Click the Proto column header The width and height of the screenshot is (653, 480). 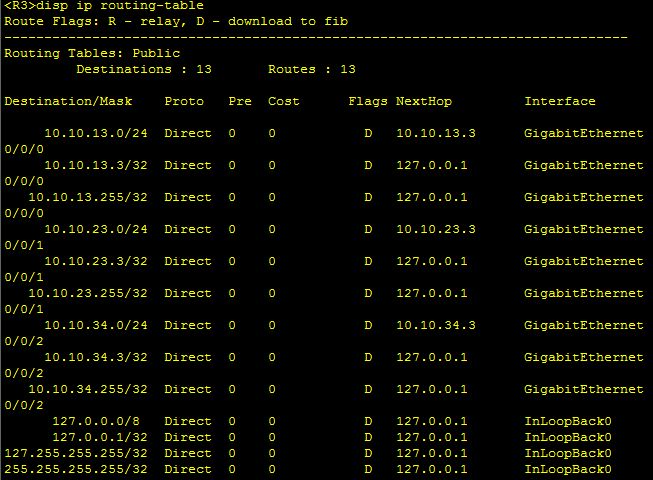(x=184, y=101)
